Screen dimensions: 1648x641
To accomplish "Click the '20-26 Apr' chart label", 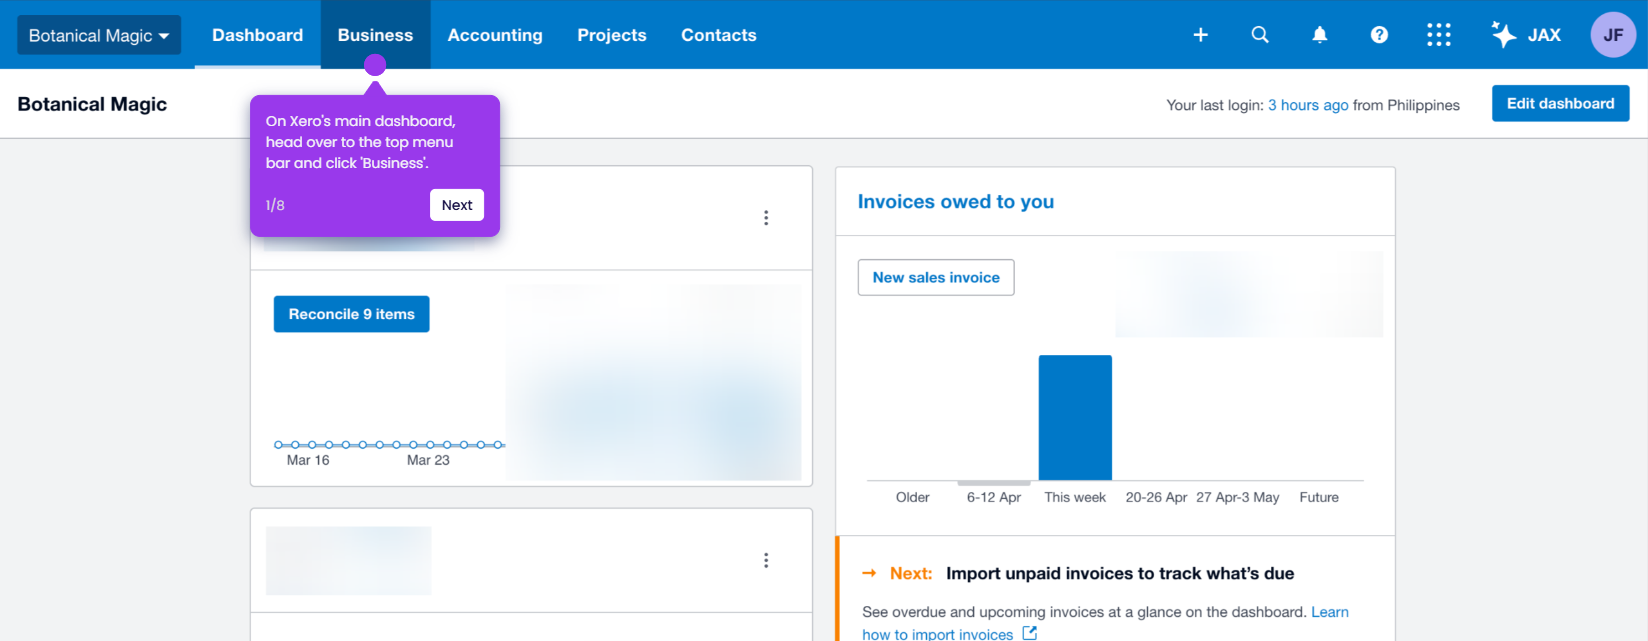I will [x=1156, y=497].
